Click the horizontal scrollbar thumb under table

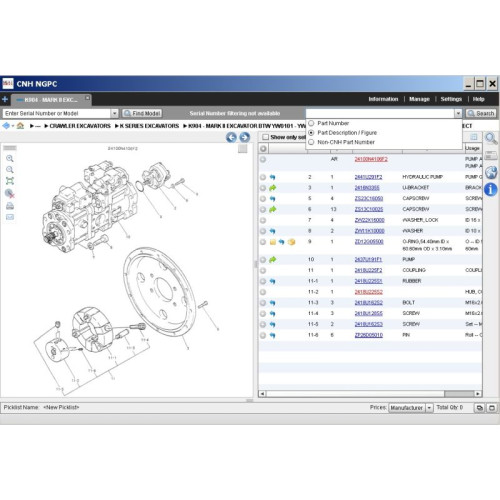[x=459, y=394]
